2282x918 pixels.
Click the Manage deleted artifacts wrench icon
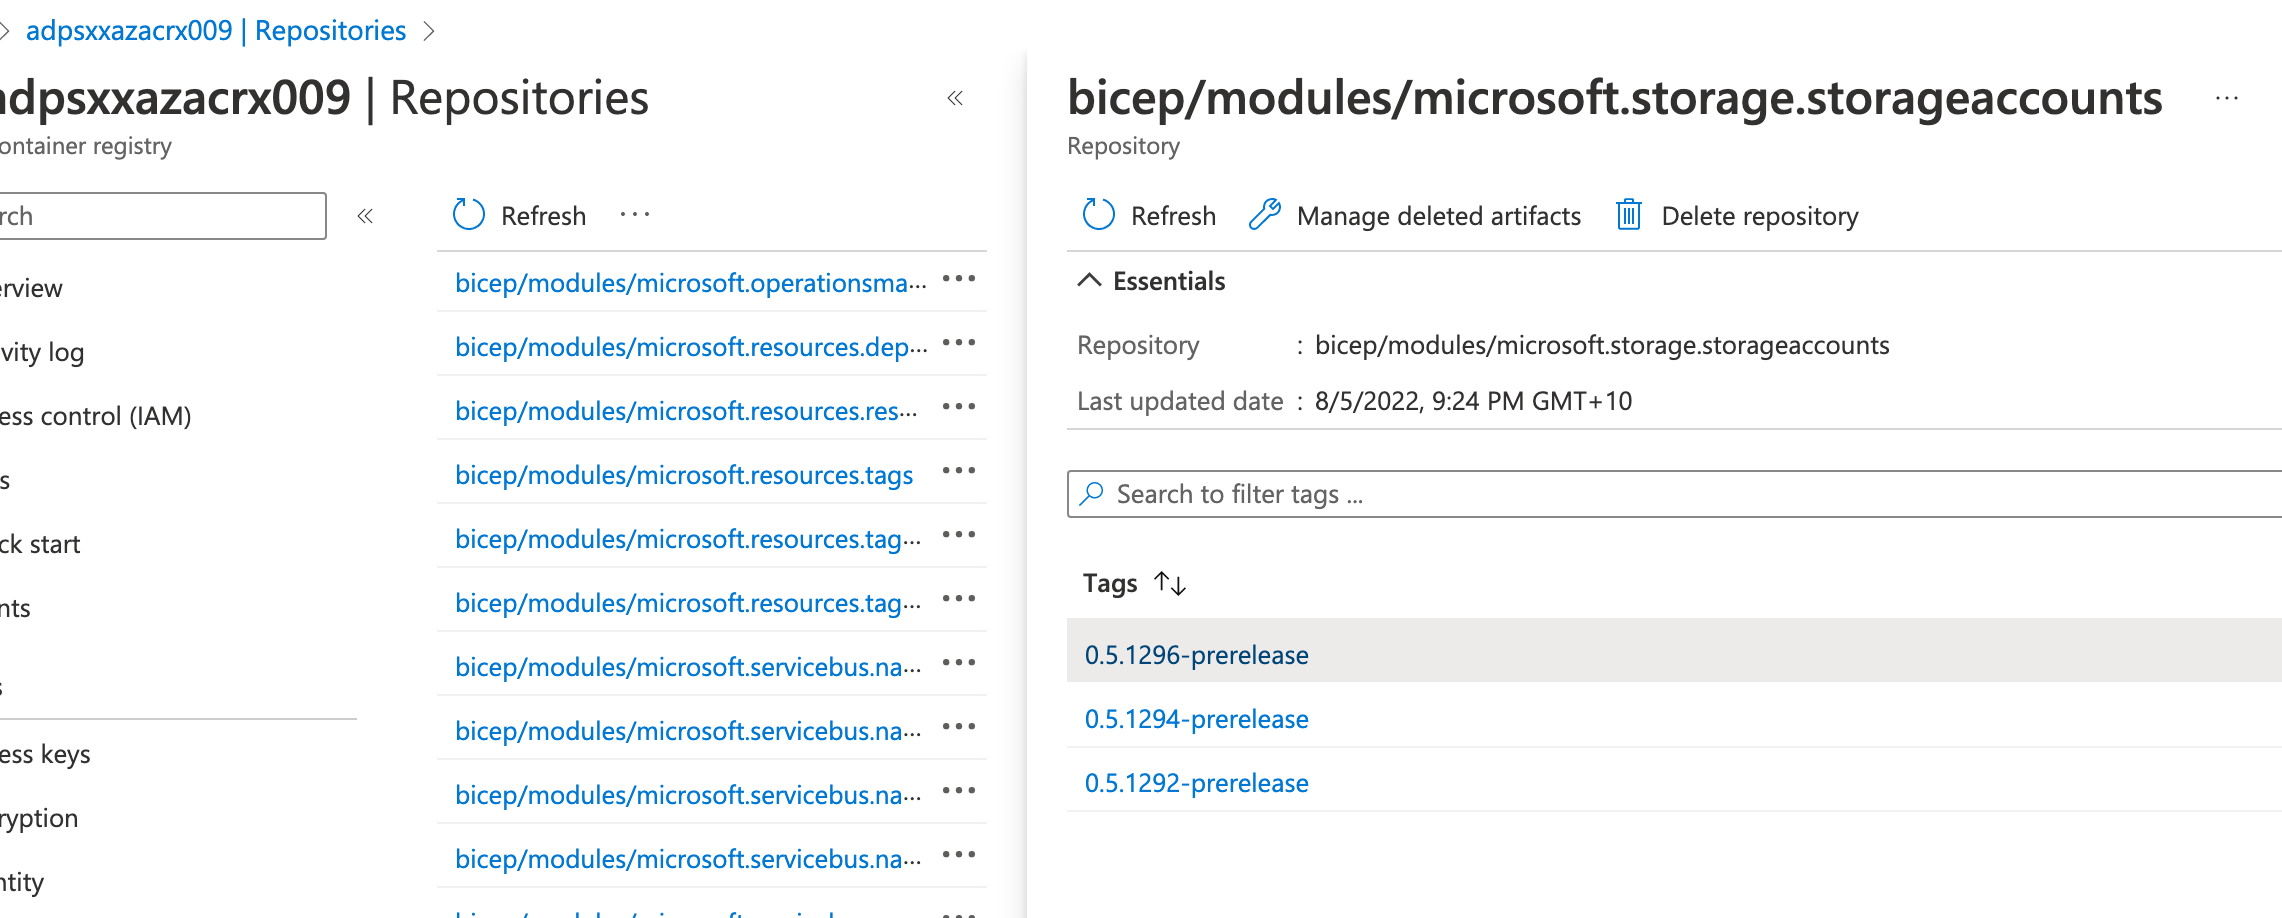click(x=1265, y=215)
